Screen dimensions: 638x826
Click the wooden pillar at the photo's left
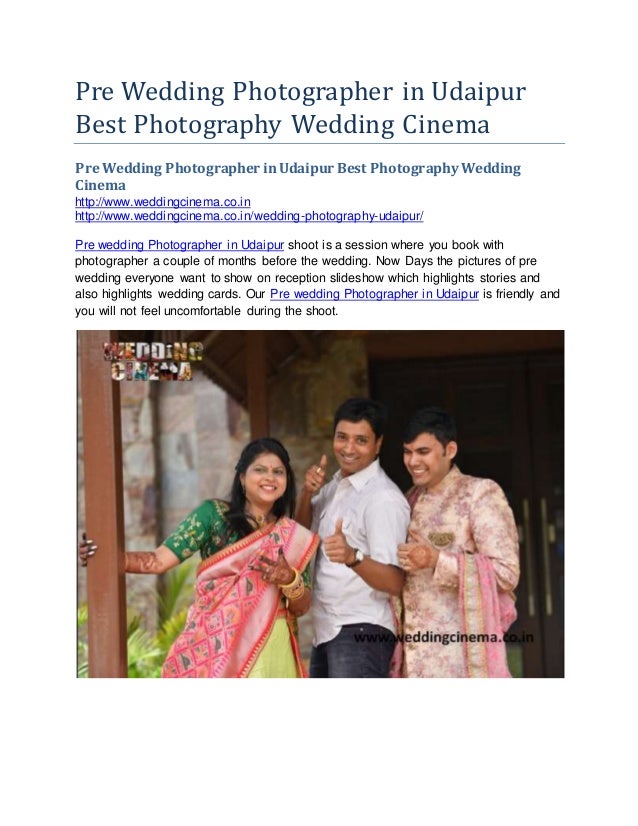(103, 504)
